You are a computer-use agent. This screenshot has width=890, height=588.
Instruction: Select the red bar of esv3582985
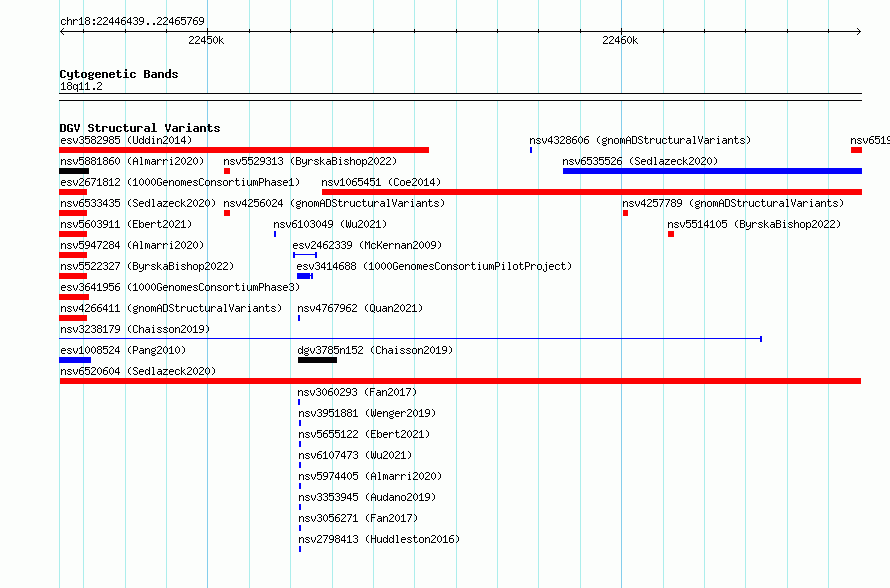pos(244,150)
